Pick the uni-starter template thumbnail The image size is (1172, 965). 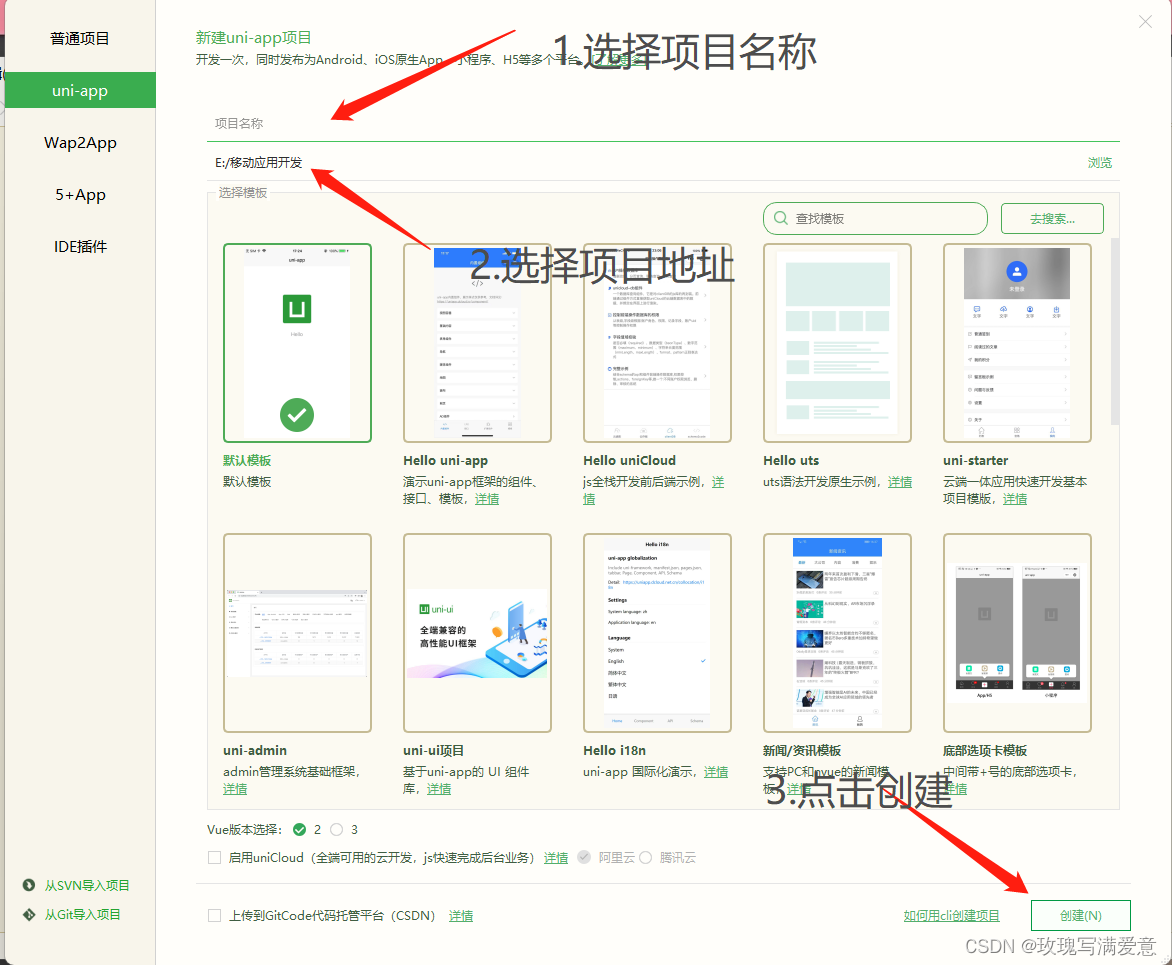1017,342
